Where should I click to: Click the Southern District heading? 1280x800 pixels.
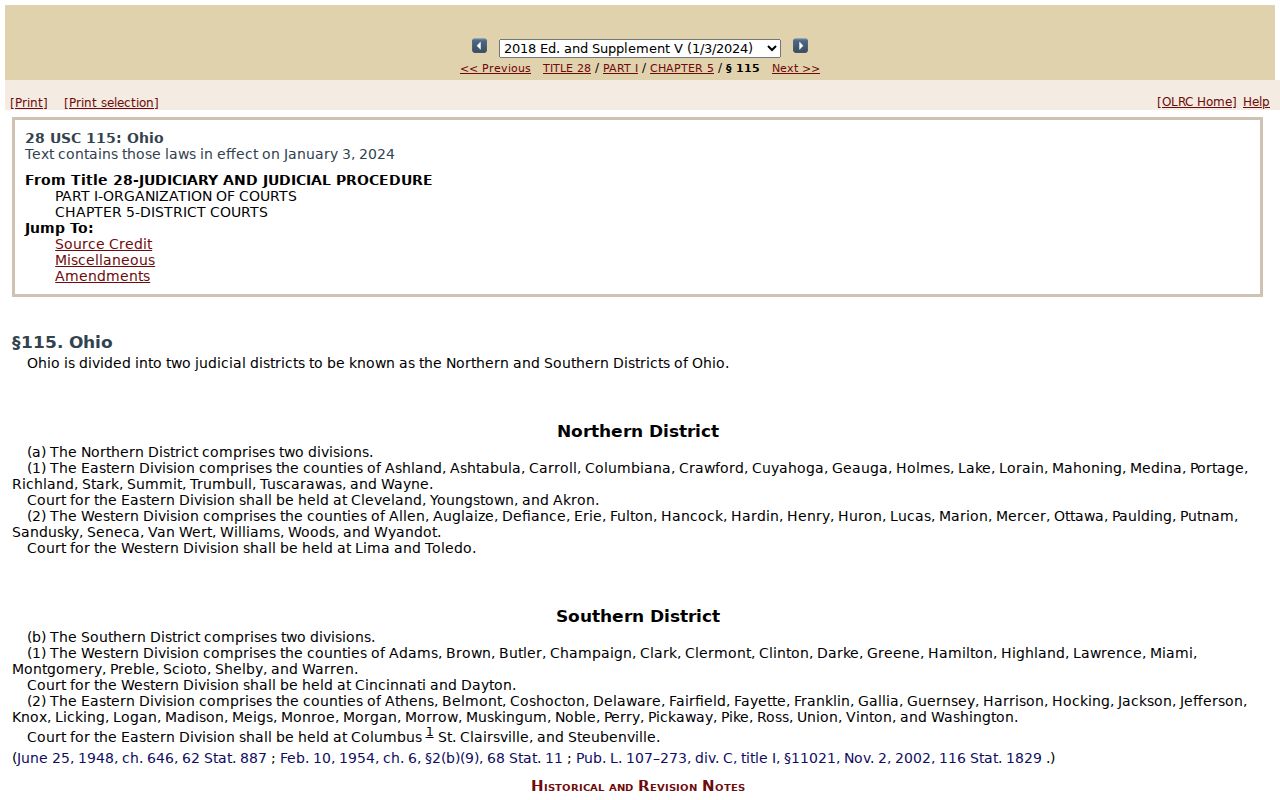click(x=638, y=616)
